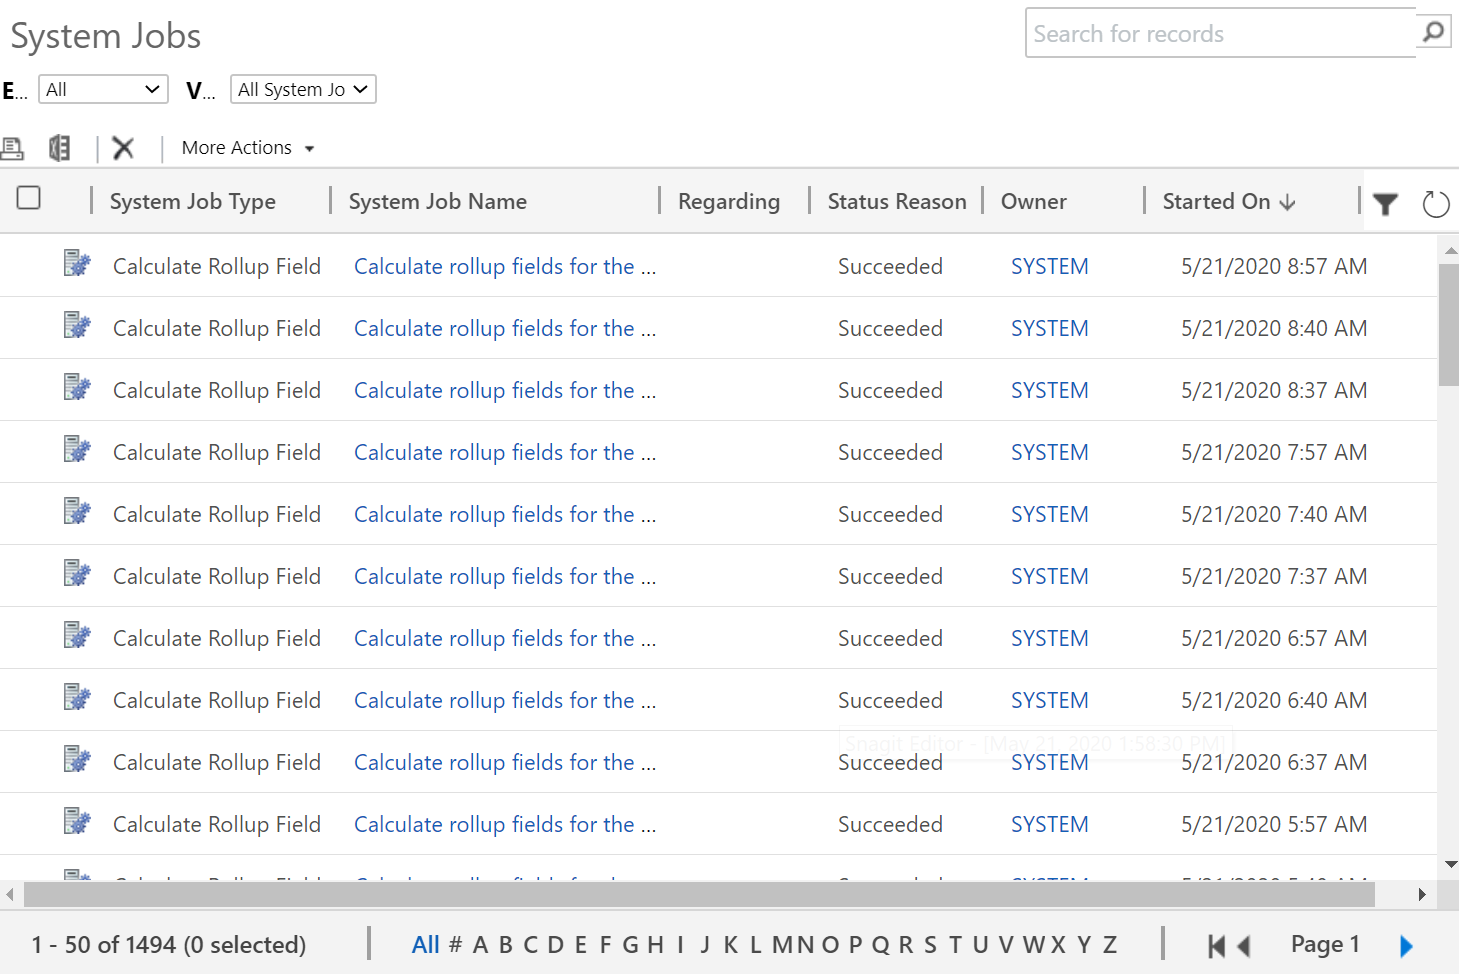Toggle the select-all records checkbox

(x=28, y=198)
